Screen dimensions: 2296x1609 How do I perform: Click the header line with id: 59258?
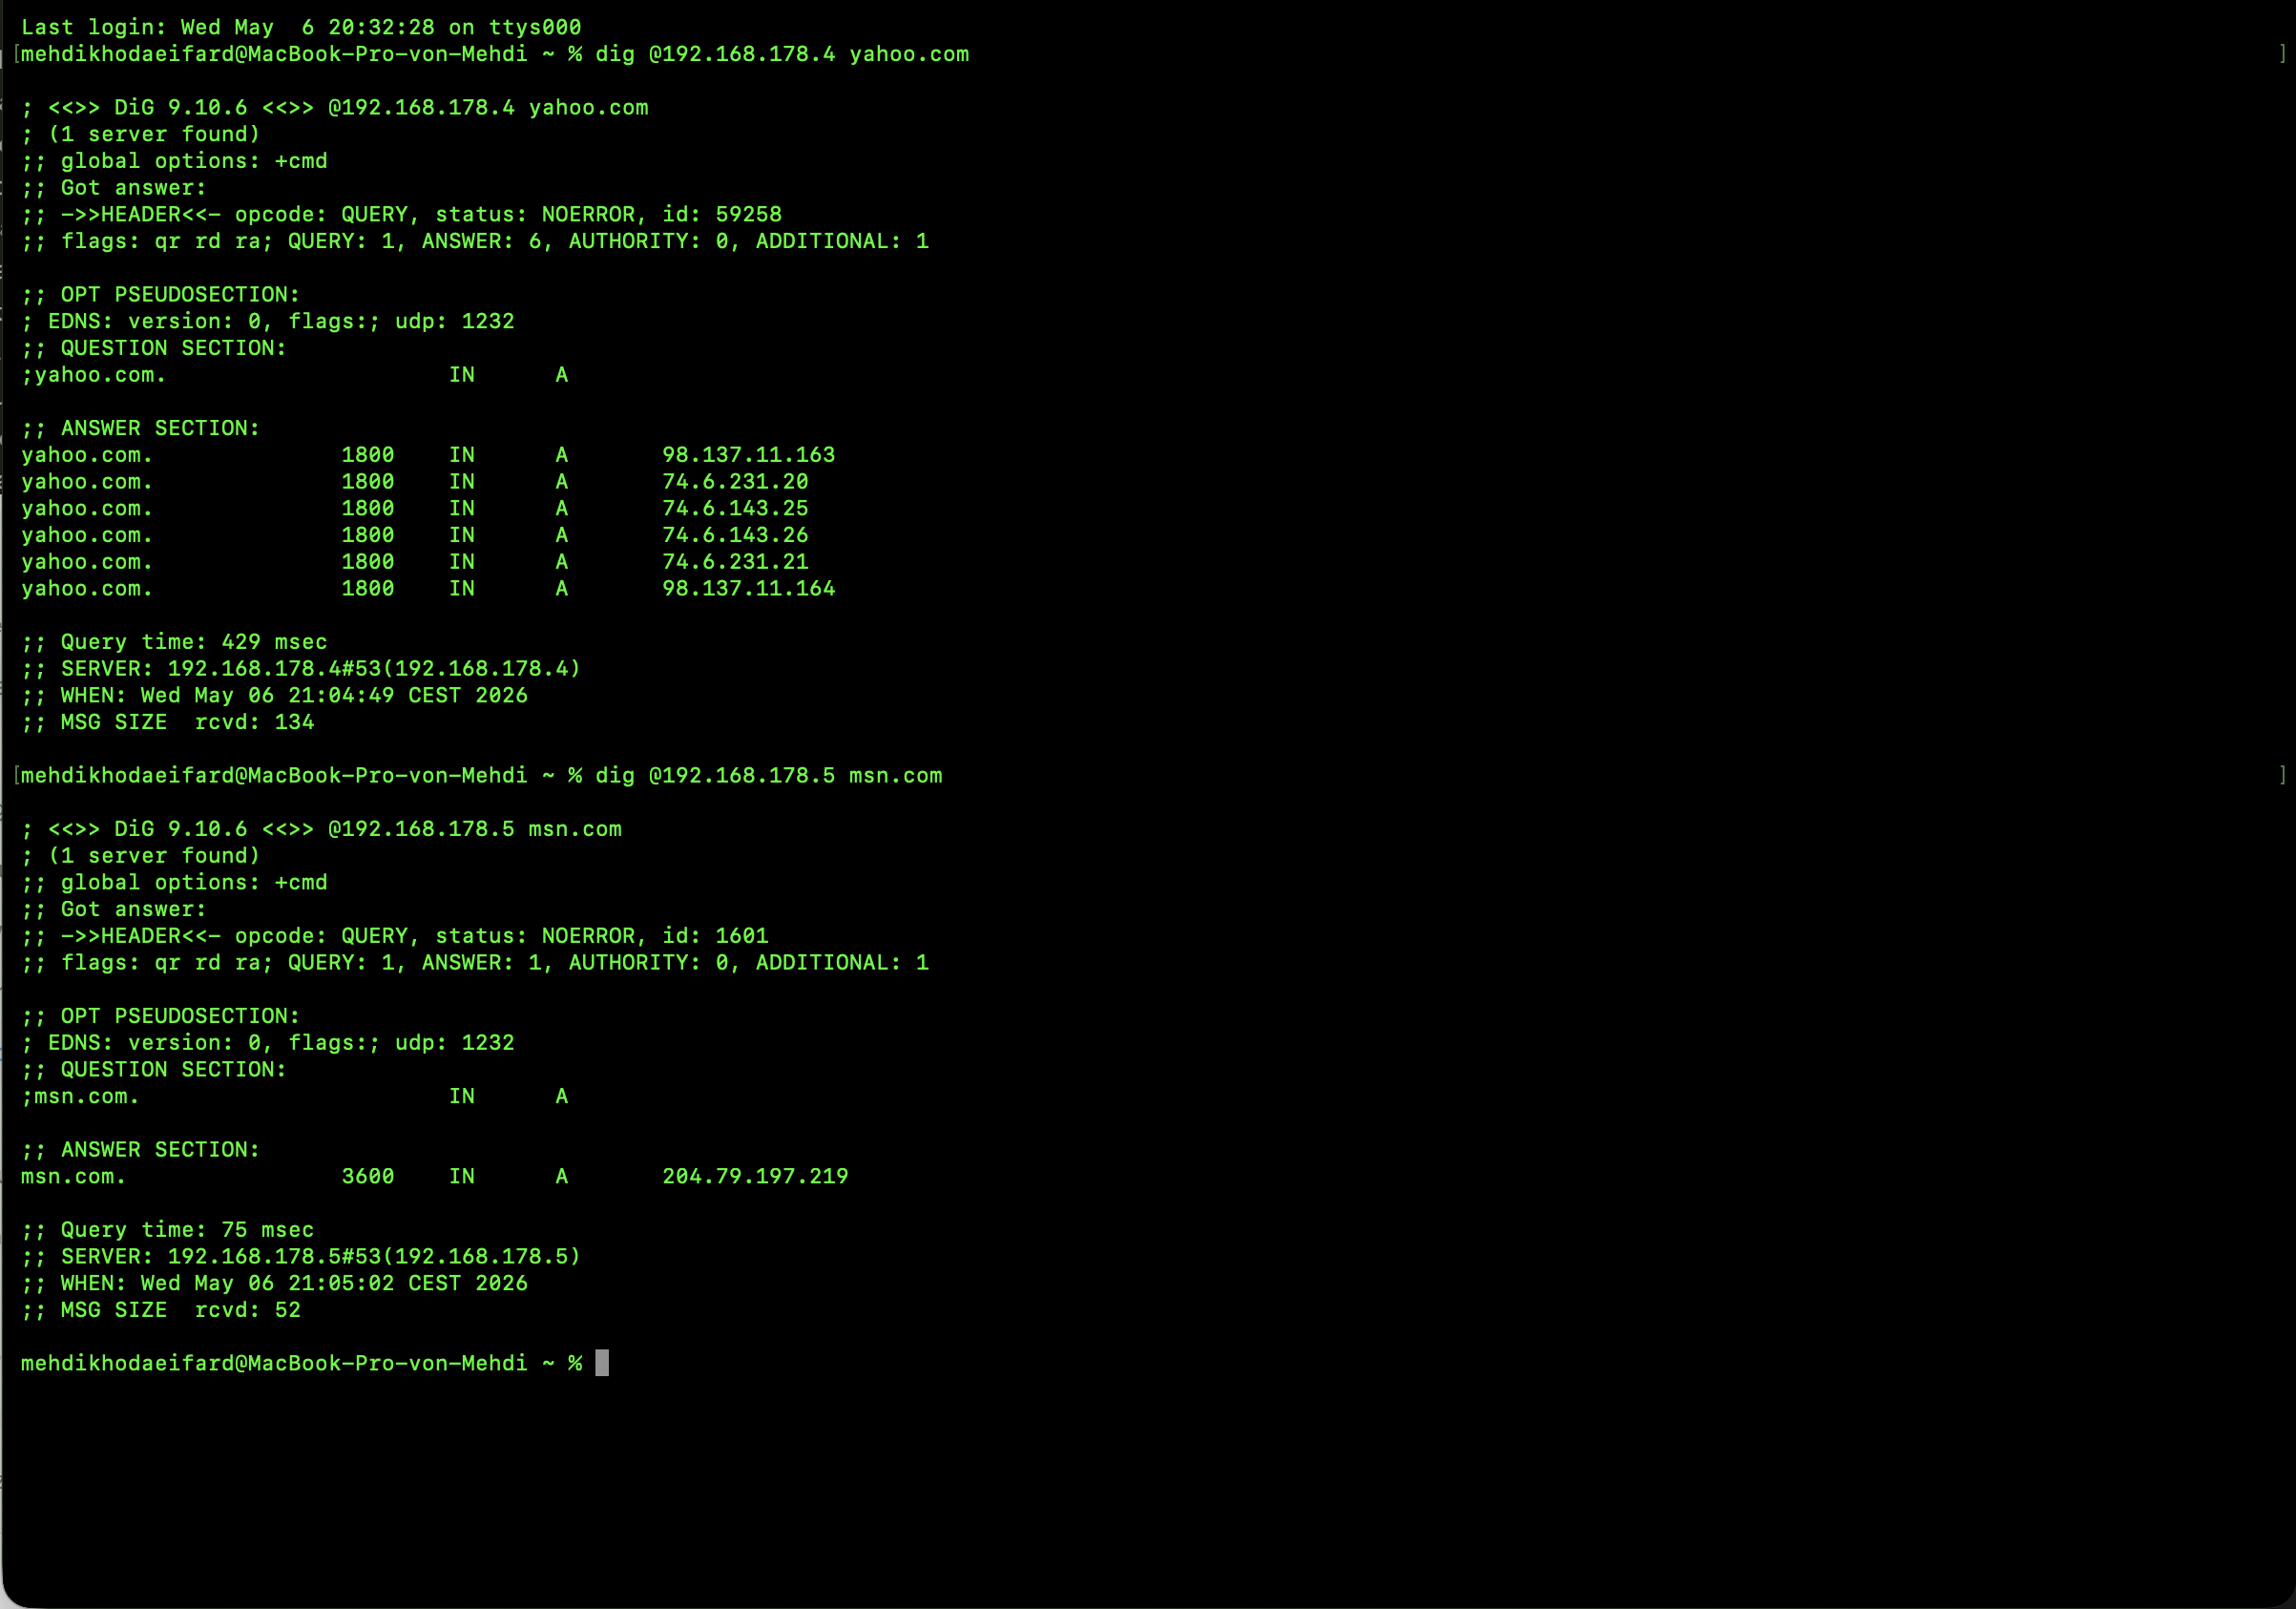(x=402, y=214)
